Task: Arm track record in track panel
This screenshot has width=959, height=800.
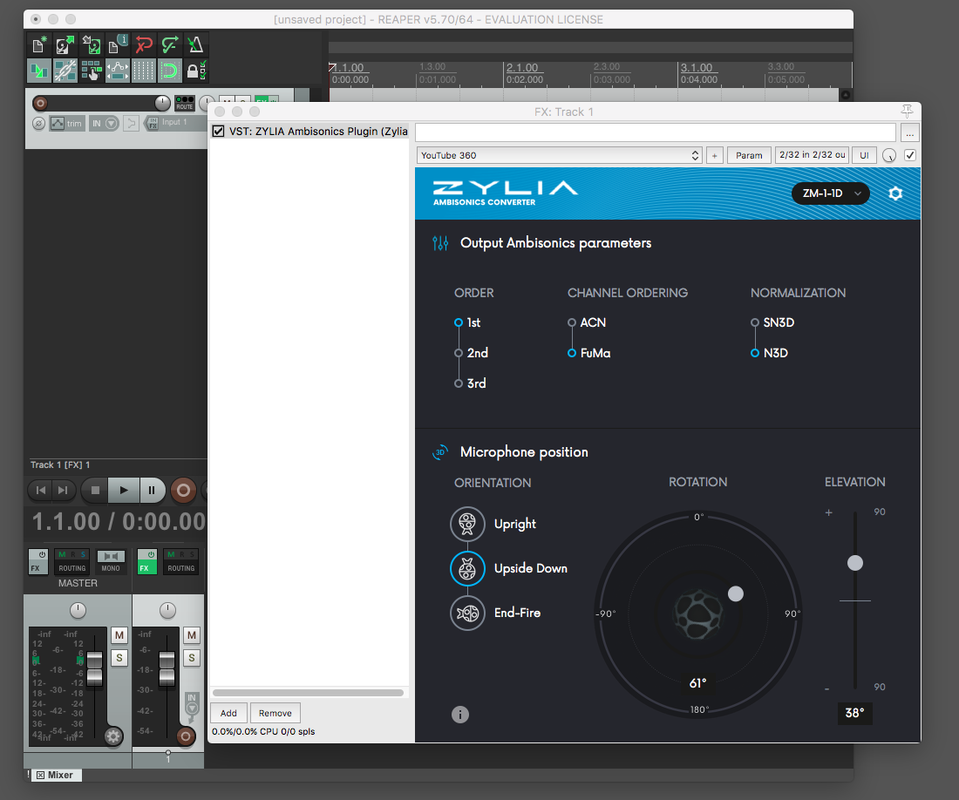Action: pyautogui.click(x=40, y=103)
